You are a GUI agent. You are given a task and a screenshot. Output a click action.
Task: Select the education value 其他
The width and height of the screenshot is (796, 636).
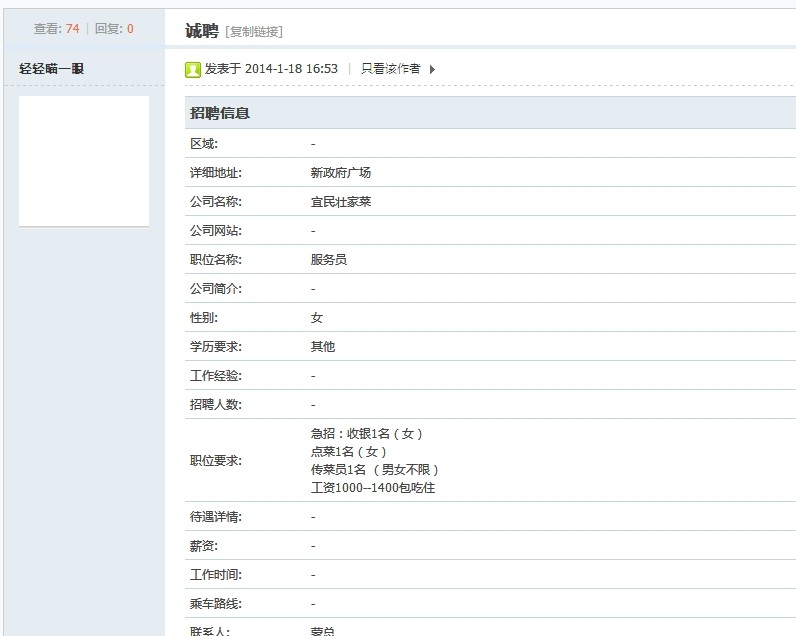323,347
